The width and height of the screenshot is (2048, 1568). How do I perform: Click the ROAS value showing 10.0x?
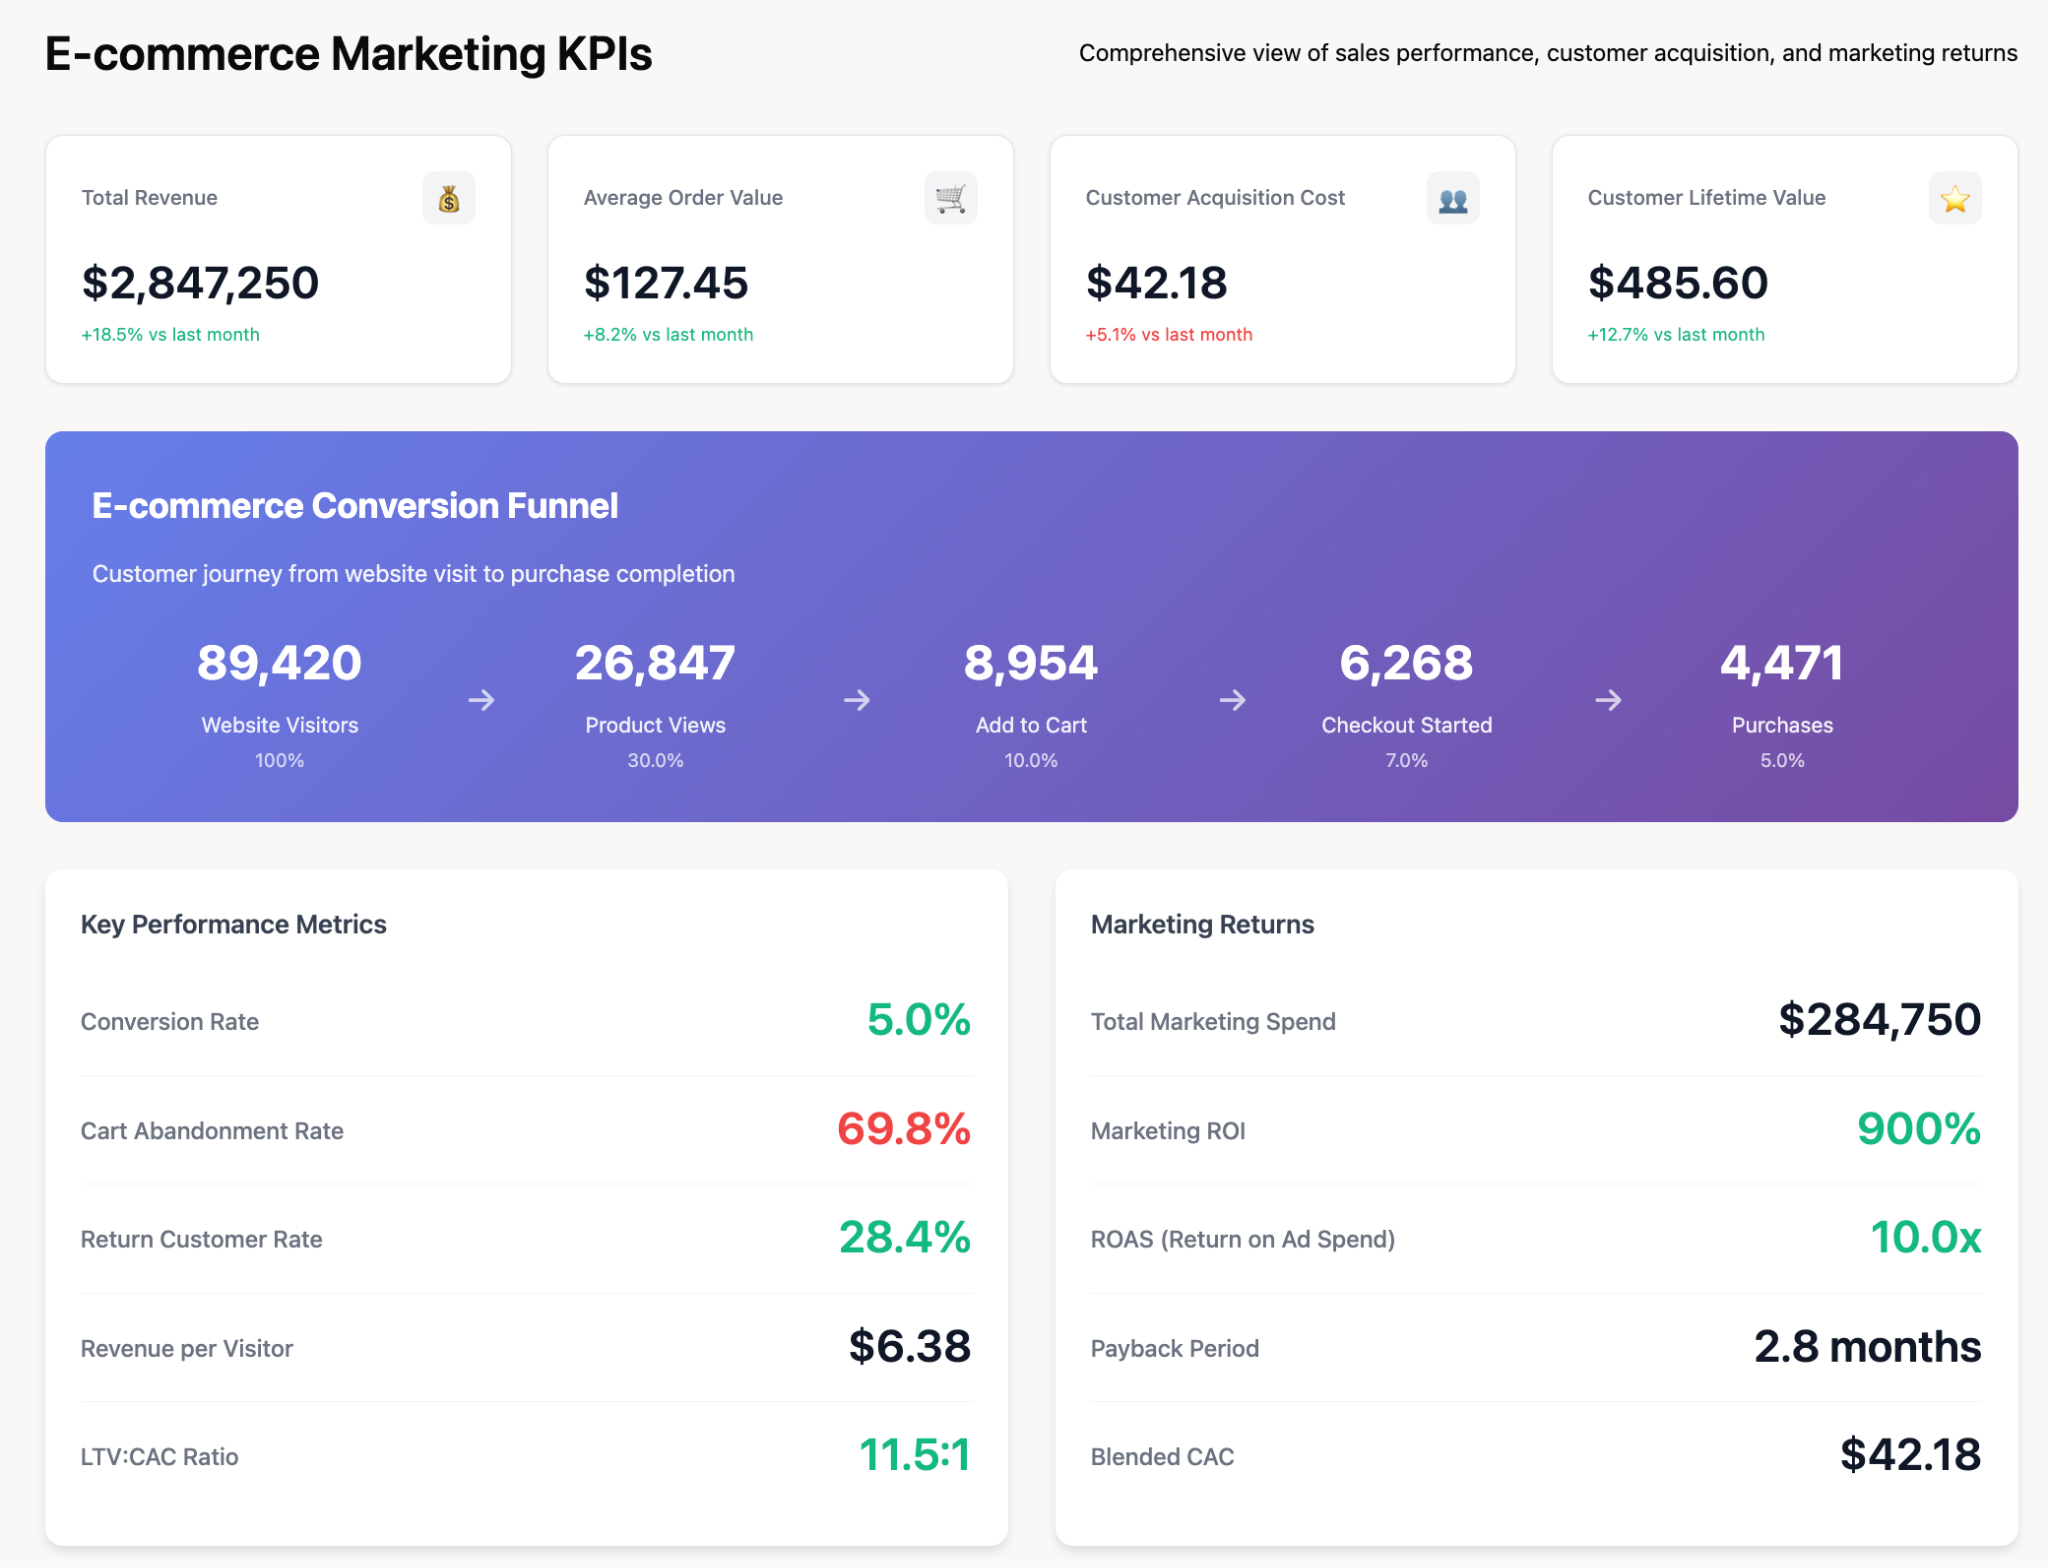[x=1925, y=1238]
